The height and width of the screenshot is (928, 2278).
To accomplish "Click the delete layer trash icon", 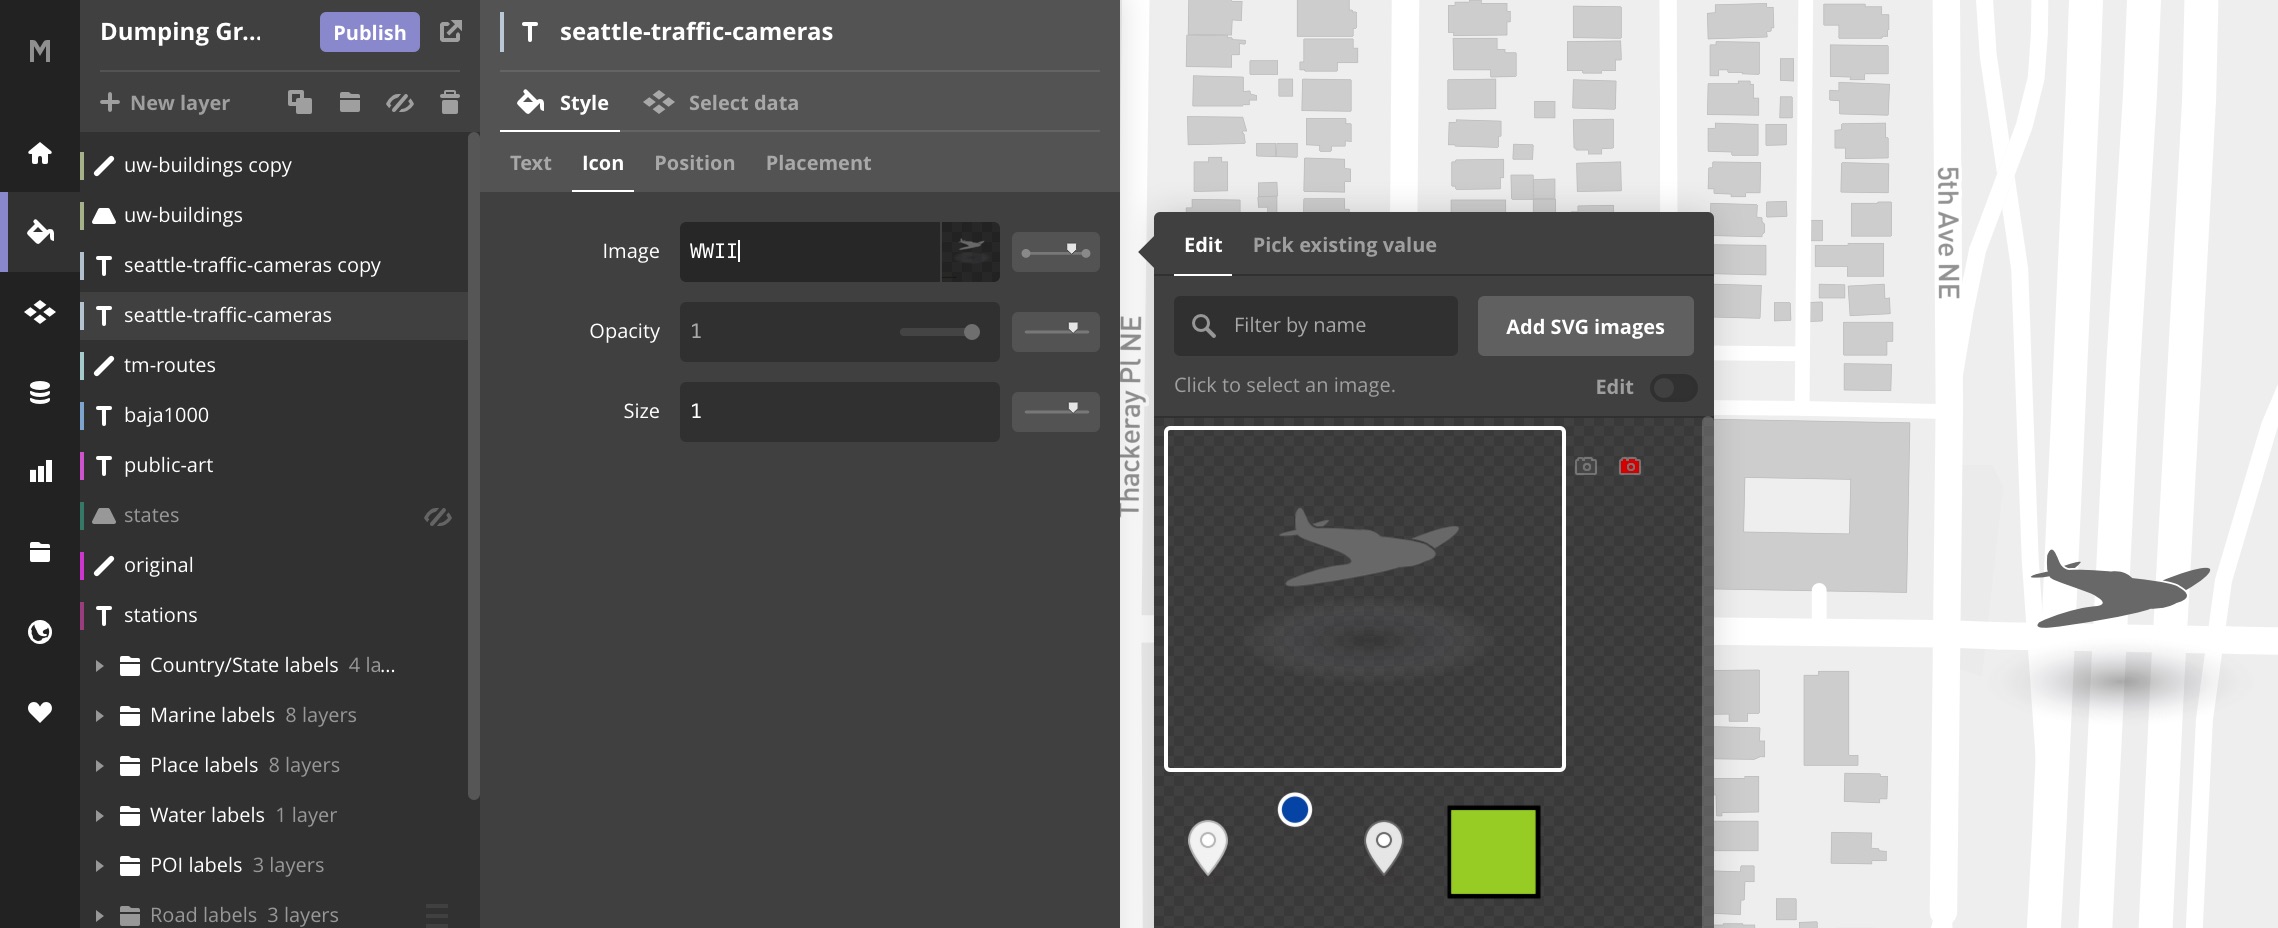I will click(450, 102).
